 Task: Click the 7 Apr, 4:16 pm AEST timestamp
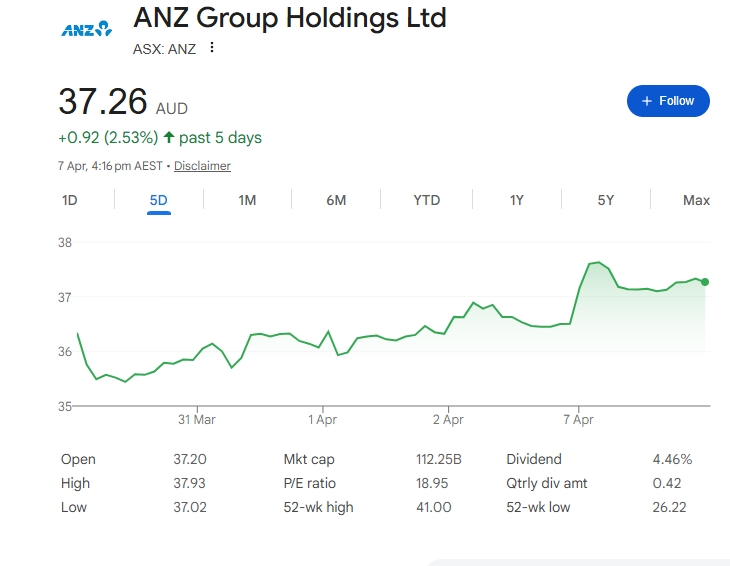pyautogui.click(x=110, y=166)
